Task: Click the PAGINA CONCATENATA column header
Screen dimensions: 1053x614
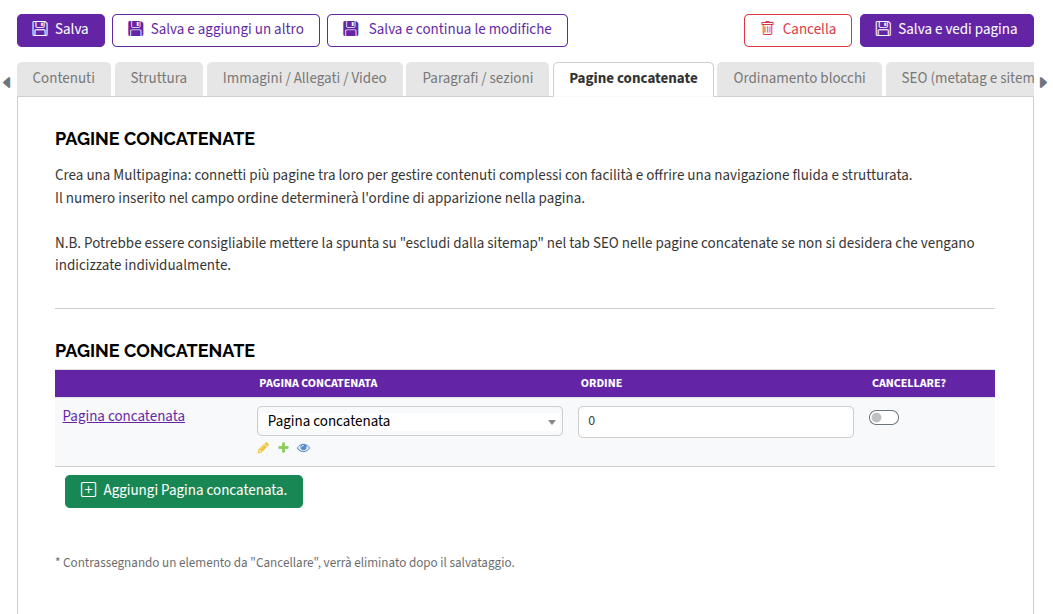Action: [318, 383]
